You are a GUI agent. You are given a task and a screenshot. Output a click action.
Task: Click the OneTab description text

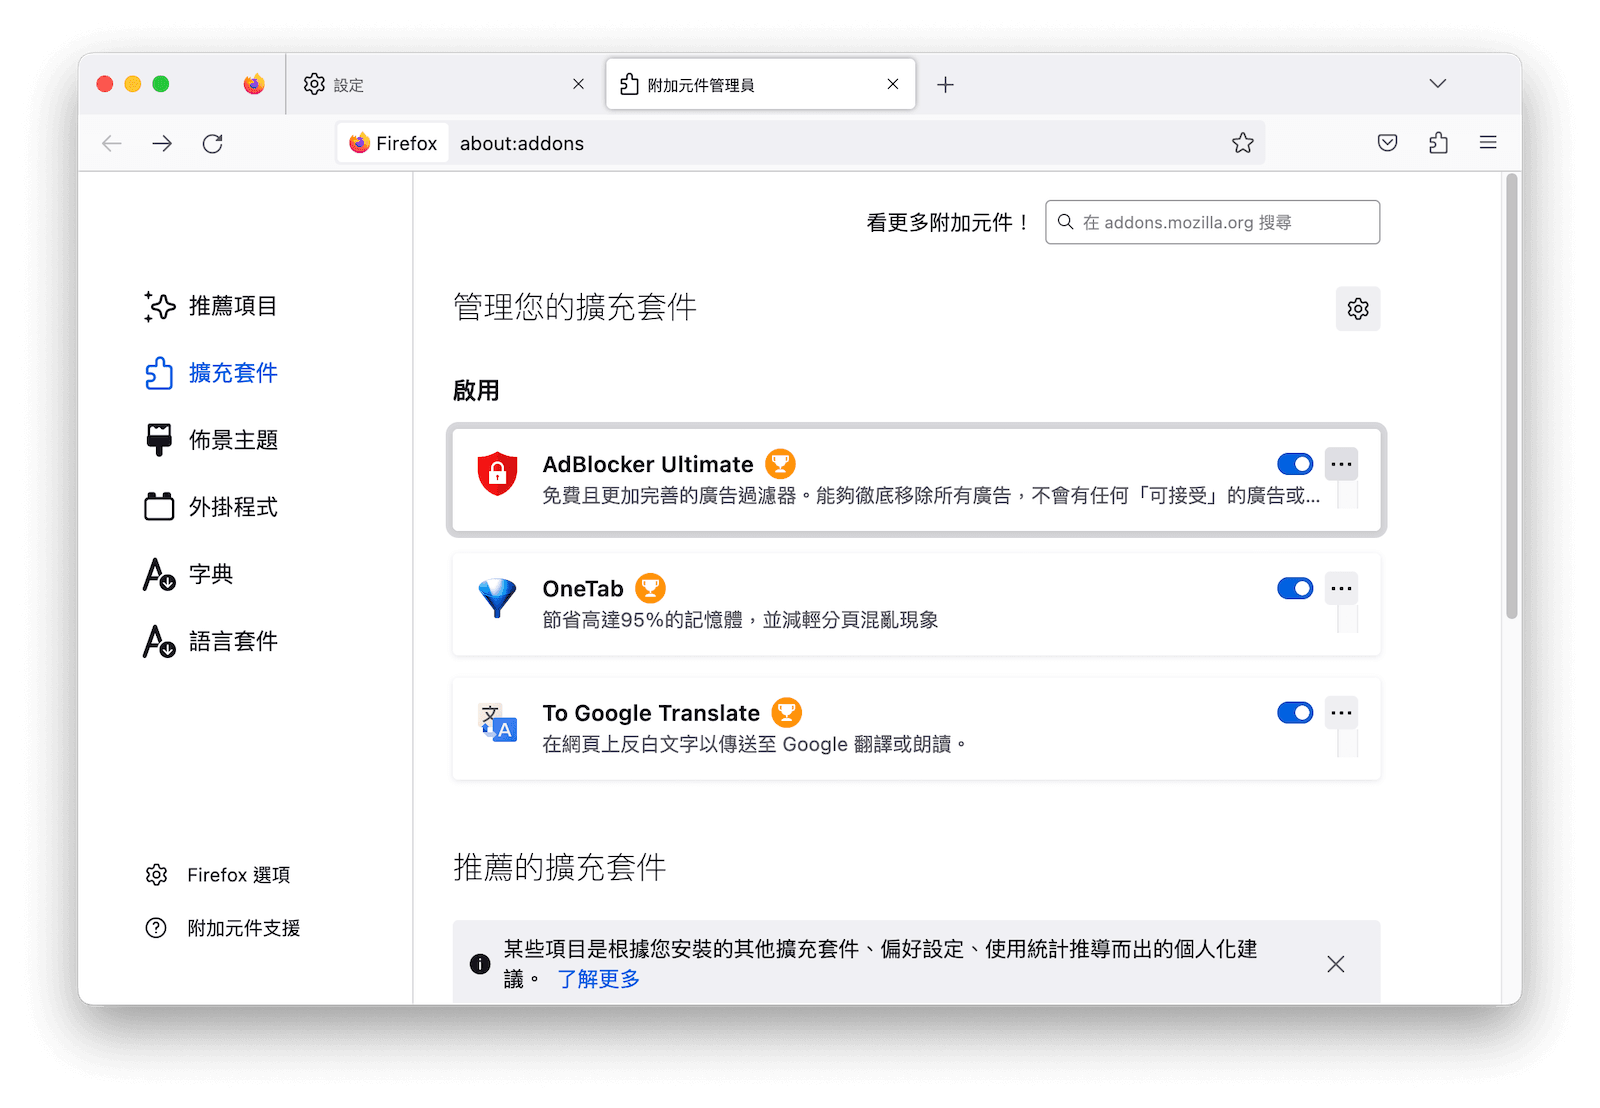click(740, 620)
